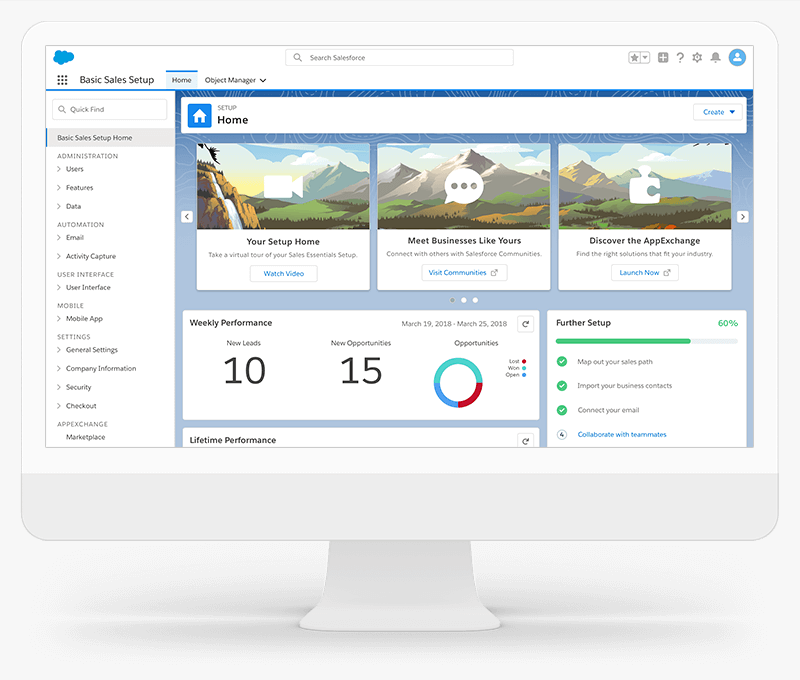The image size is (800, 680).
Task: Click the chat bubble card image
Action: click(464, 186)
